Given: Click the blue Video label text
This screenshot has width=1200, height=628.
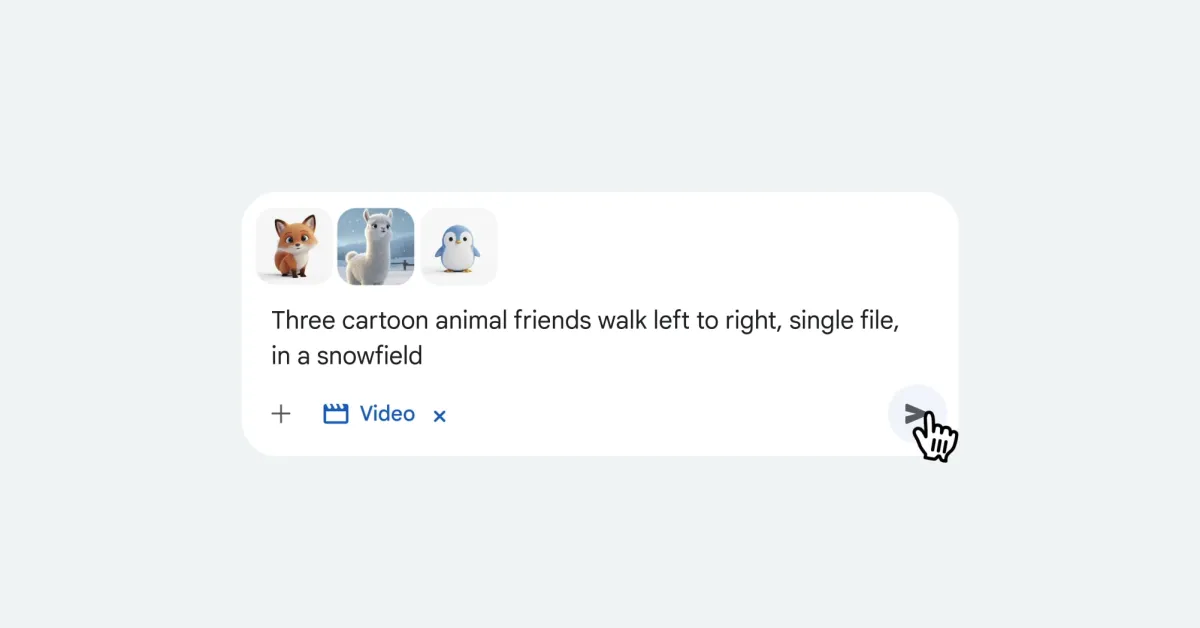Looking at the screenshot, I should (x=387, y=414).
